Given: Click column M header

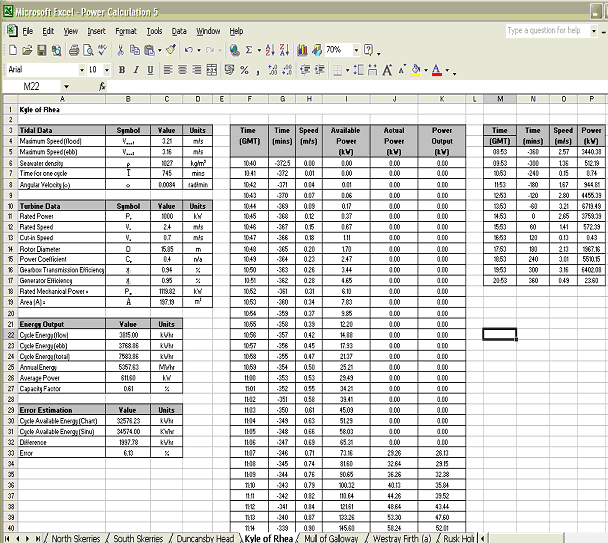Looking at the screenshot, I should [499, 99].
